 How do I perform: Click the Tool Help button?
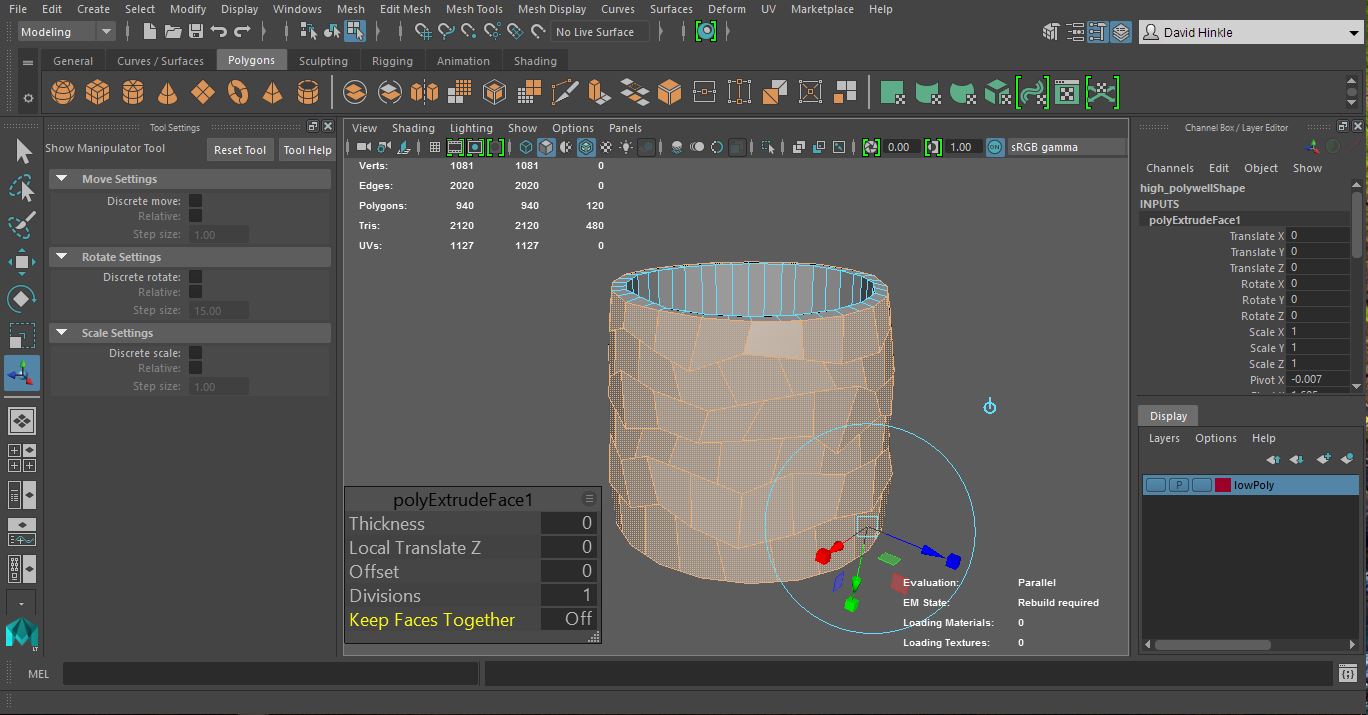pyautogui.click(x=307, y=150)
